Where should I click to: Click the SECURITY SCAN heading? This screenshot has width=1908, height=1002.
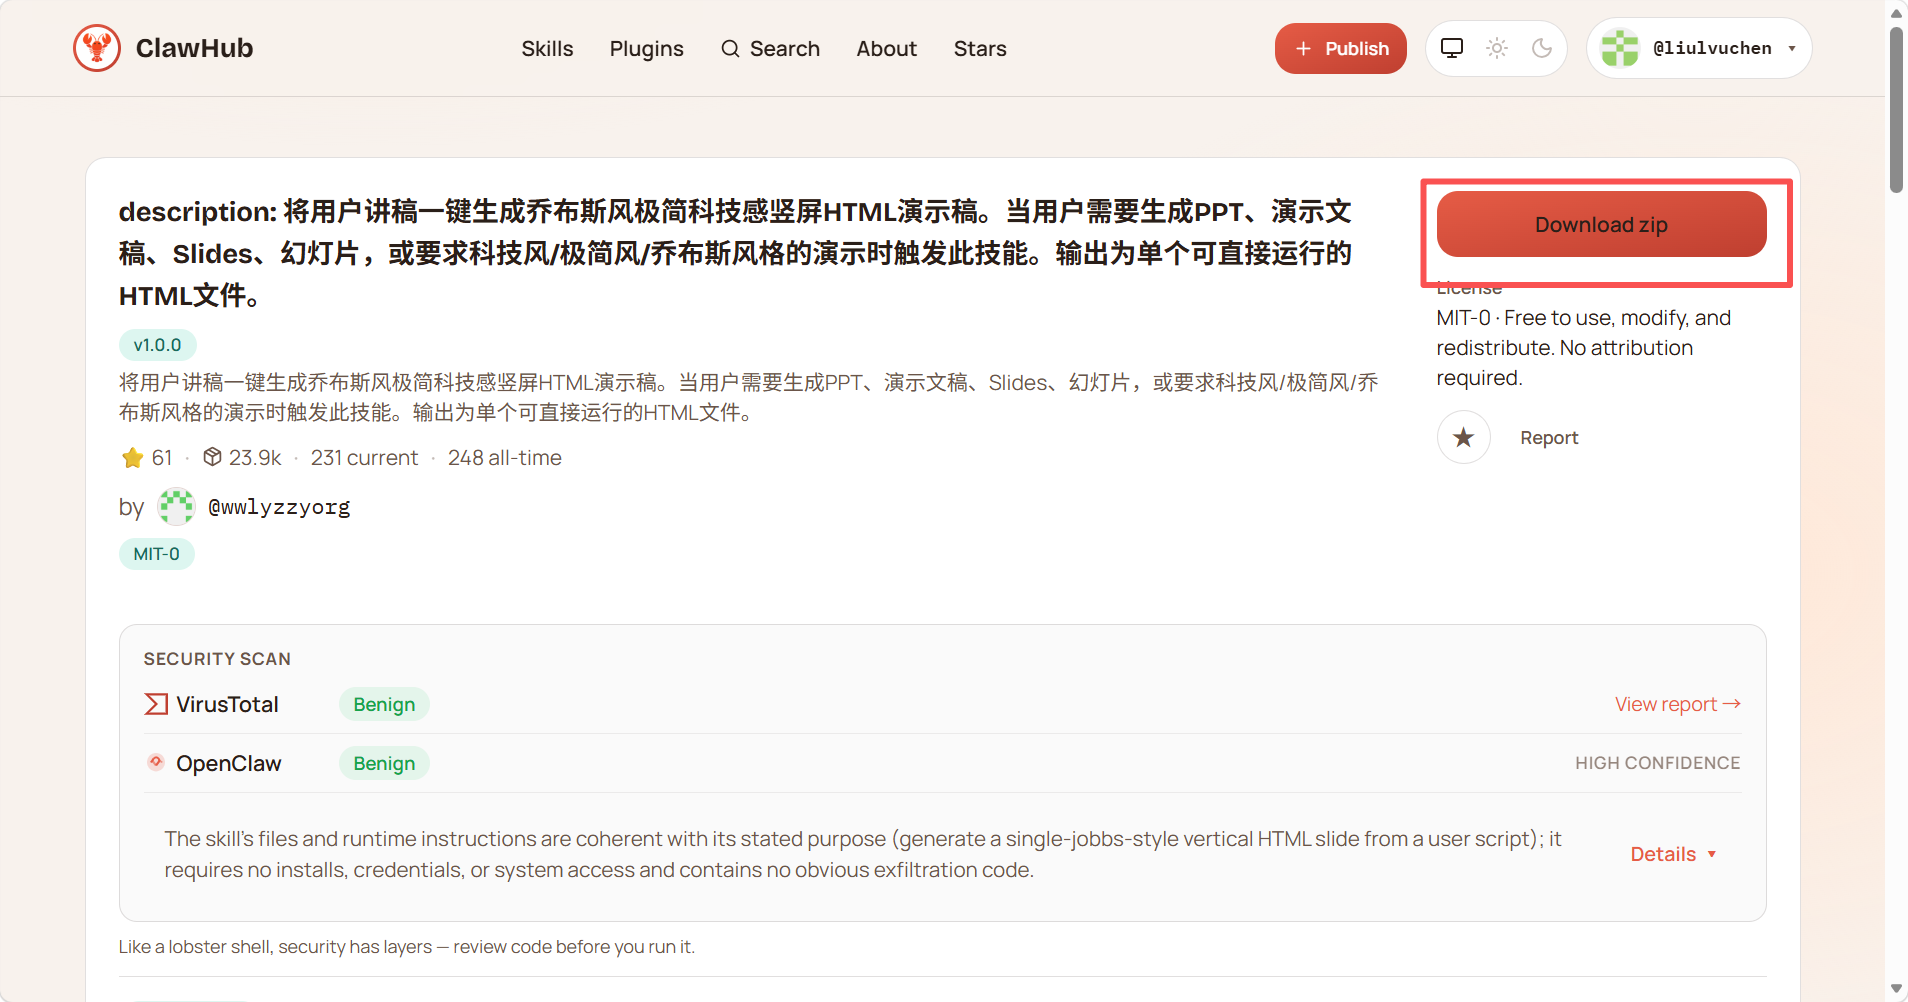coord(217,659)
